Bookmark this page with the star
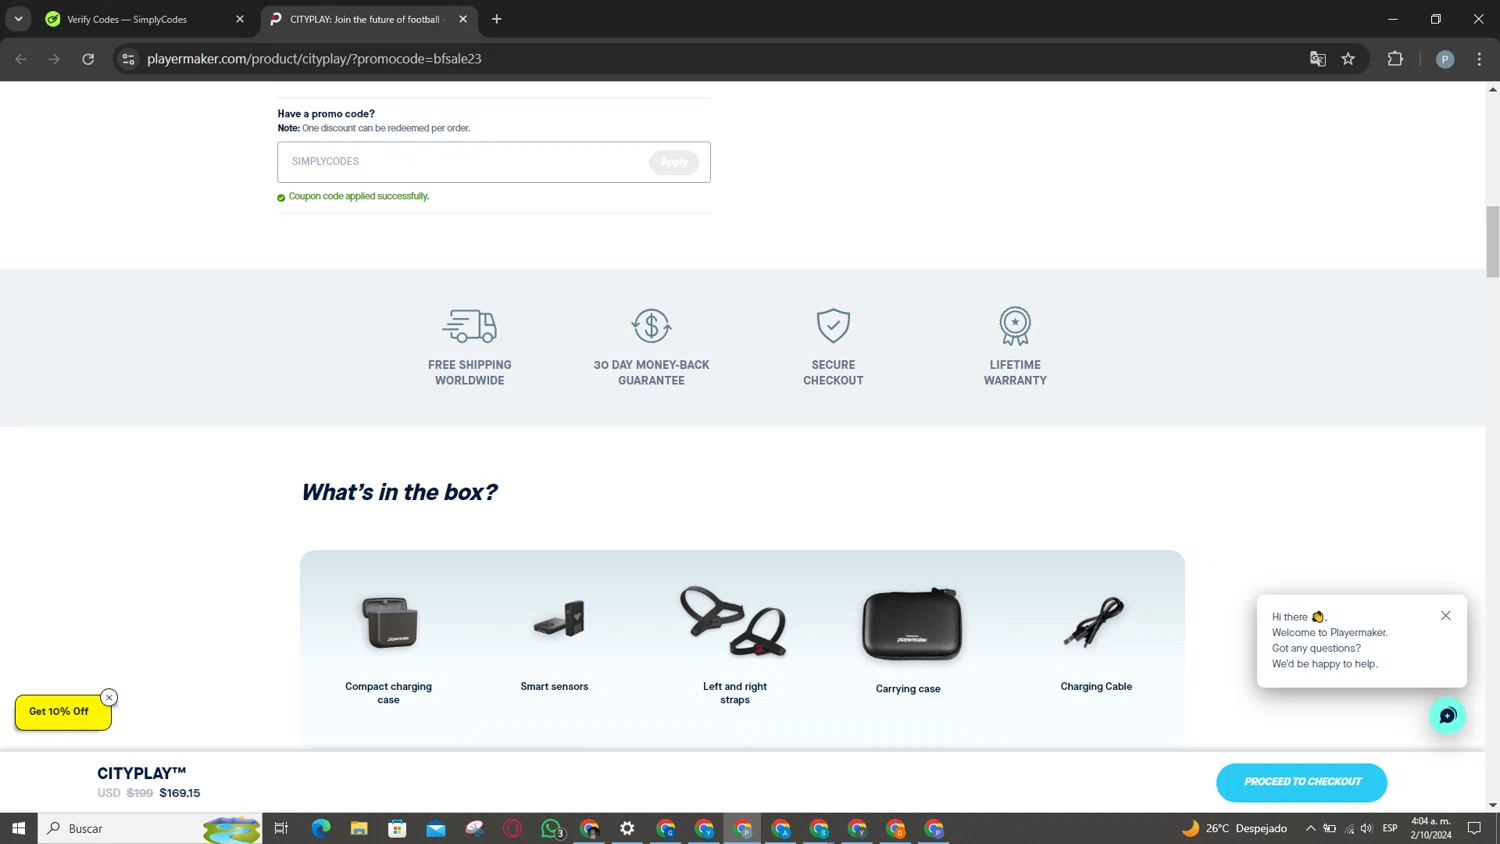Screen dimensions: 1500x844 (x=1348, y=59)
